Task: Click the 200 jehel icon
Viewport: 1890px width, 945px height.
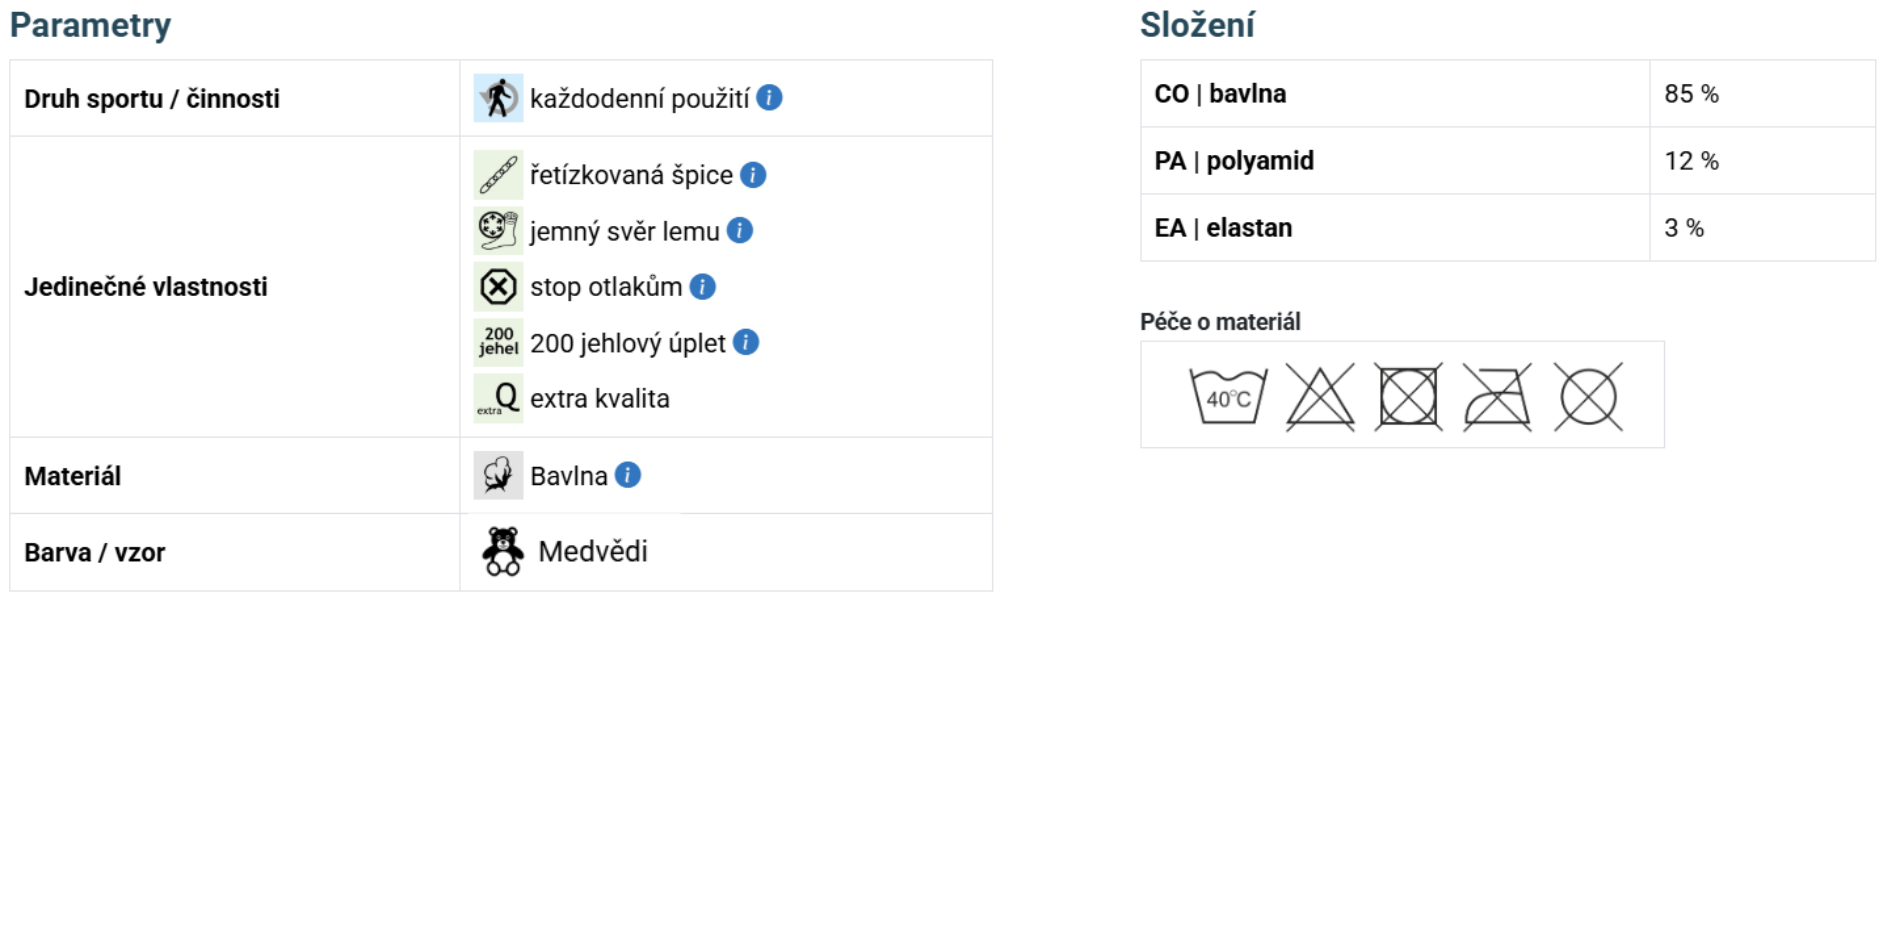Action: click(498, 343)
